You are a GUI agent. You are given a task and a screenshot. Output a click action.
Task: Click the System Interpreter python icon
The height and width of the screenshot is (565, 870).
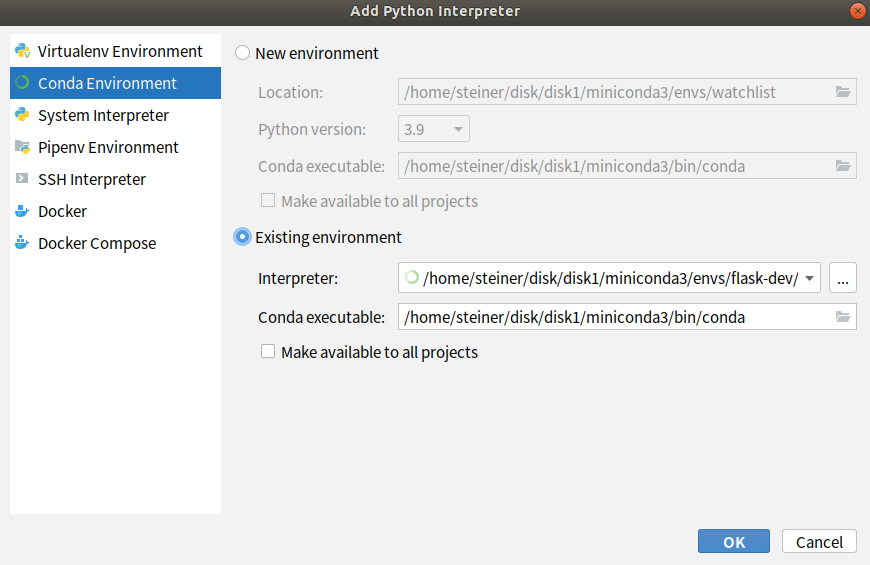[22, 115]
